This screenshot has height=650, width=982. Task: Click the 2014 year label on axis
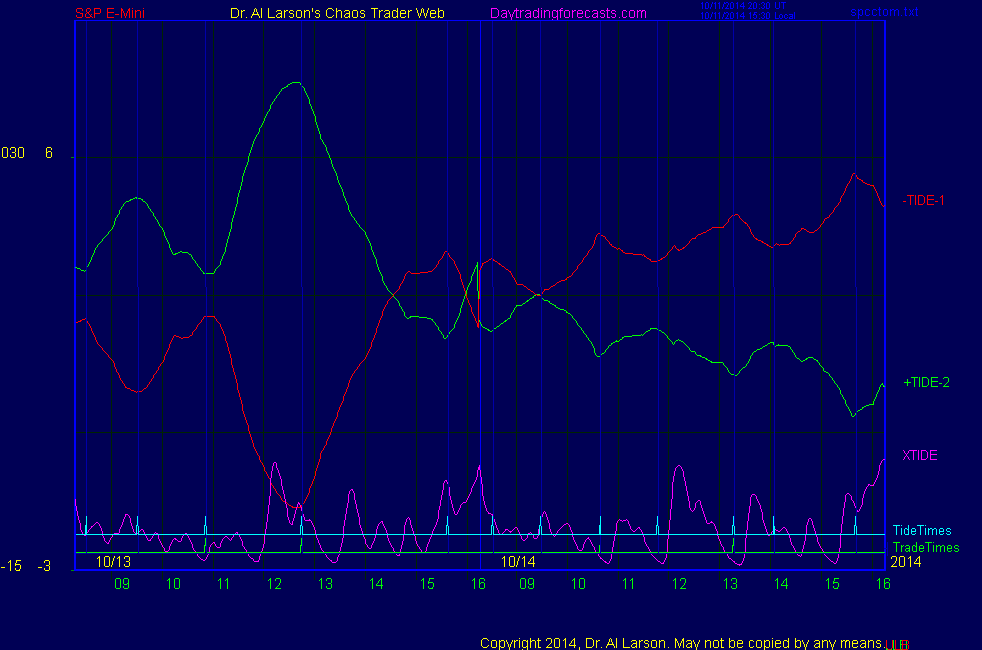[x=905, y=562]
